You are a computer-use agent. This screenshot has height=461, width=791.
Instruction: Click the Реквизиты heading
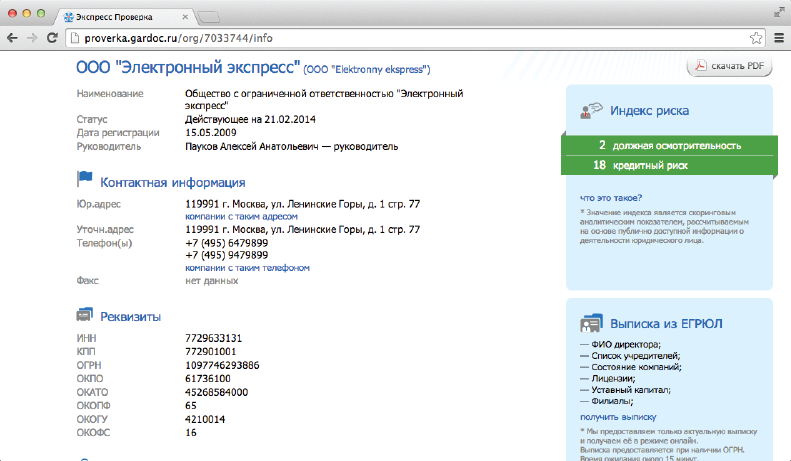coord(130,317)
